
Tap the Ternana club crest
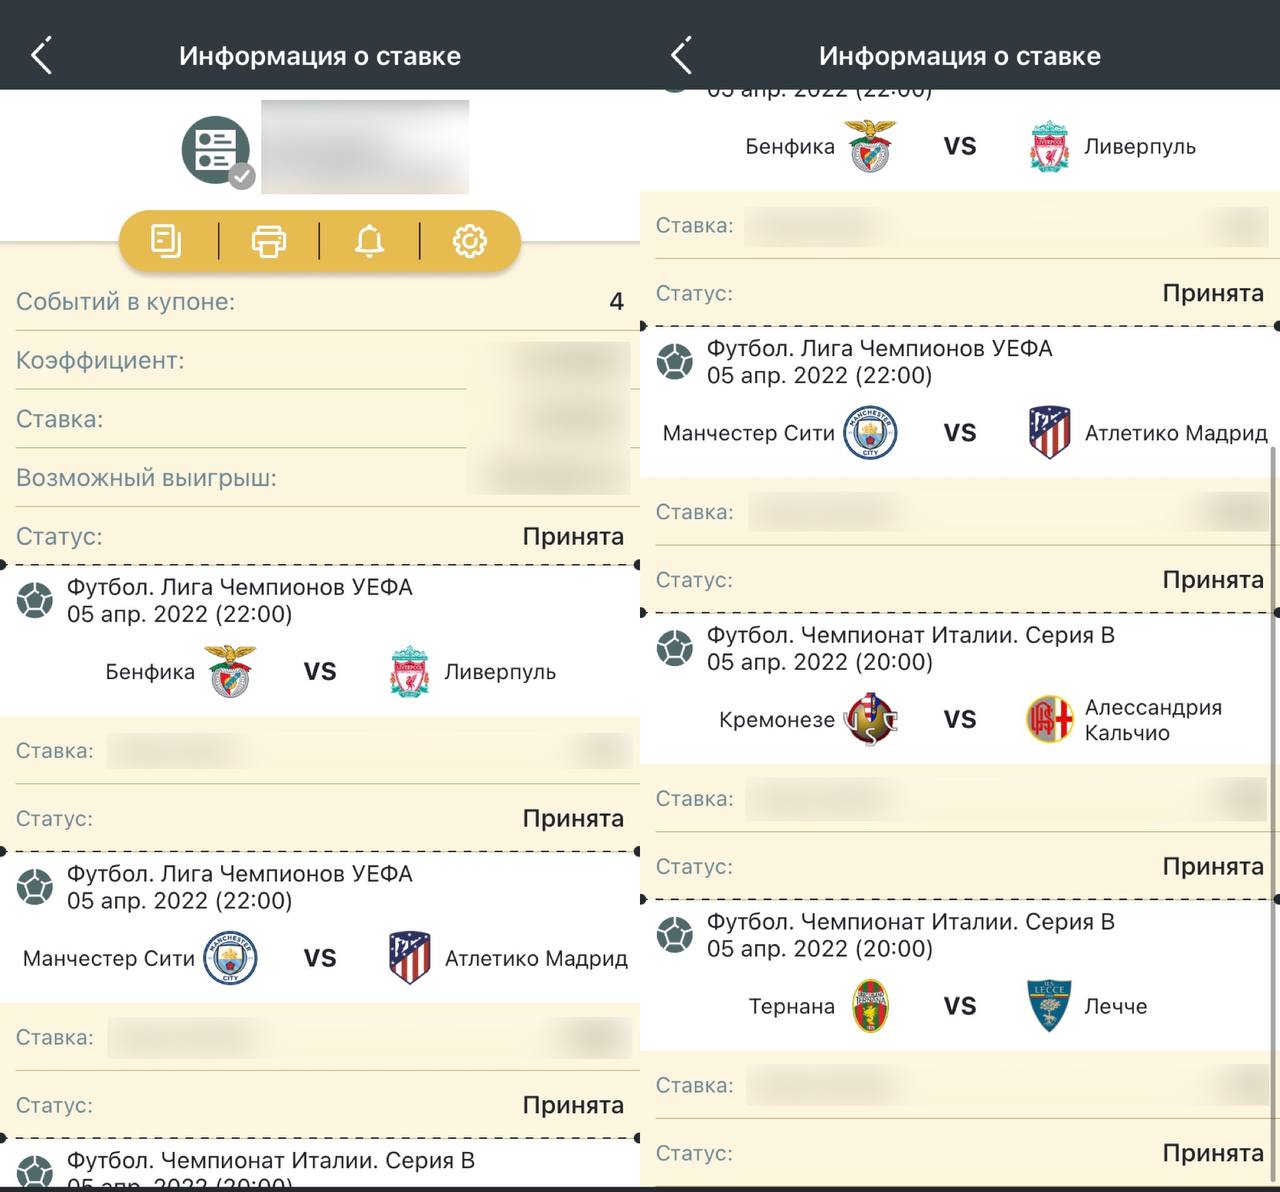(871, 1006)
